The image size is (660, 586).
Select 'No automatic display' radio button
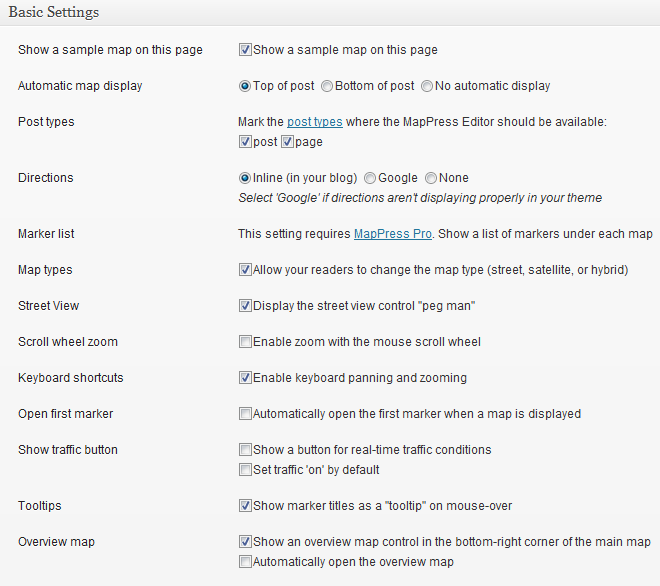coord(427,86)
